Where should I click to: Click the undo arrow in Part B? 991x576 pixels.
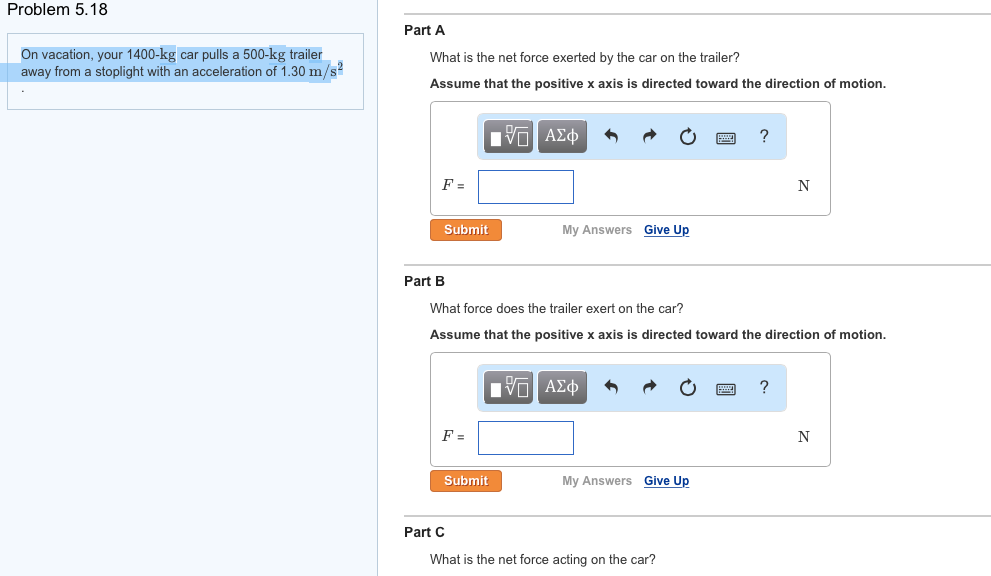pos(613,388)
